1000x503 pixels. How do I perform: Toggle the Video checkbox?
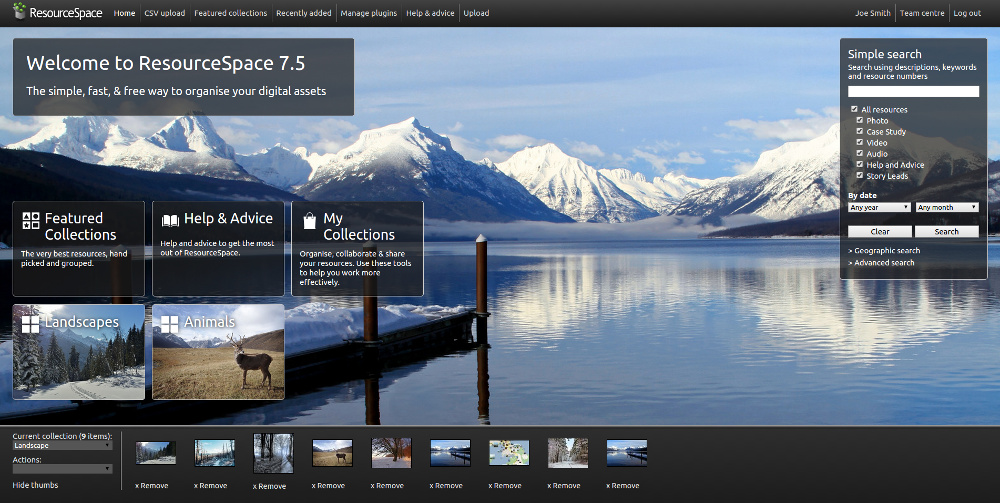click(x=860, y=142)
